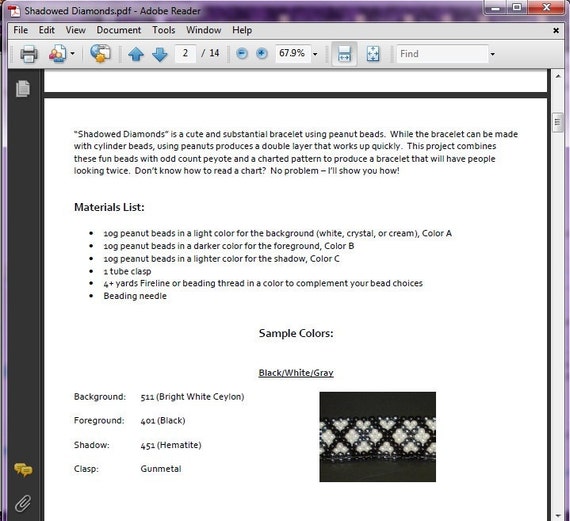Open the Attachments paperclip panel
Viewport: 570px width, 521px height.
coord(23,504)
